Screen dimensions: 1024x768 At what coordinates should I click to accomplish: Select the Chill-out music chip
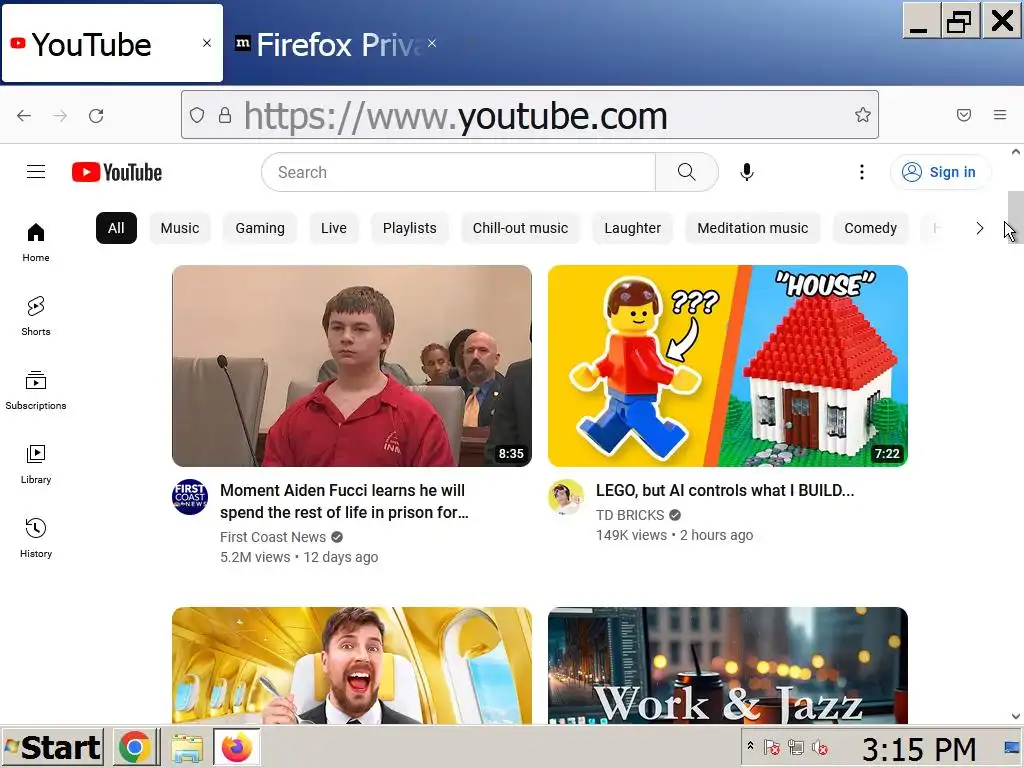[x=520, y=228]
